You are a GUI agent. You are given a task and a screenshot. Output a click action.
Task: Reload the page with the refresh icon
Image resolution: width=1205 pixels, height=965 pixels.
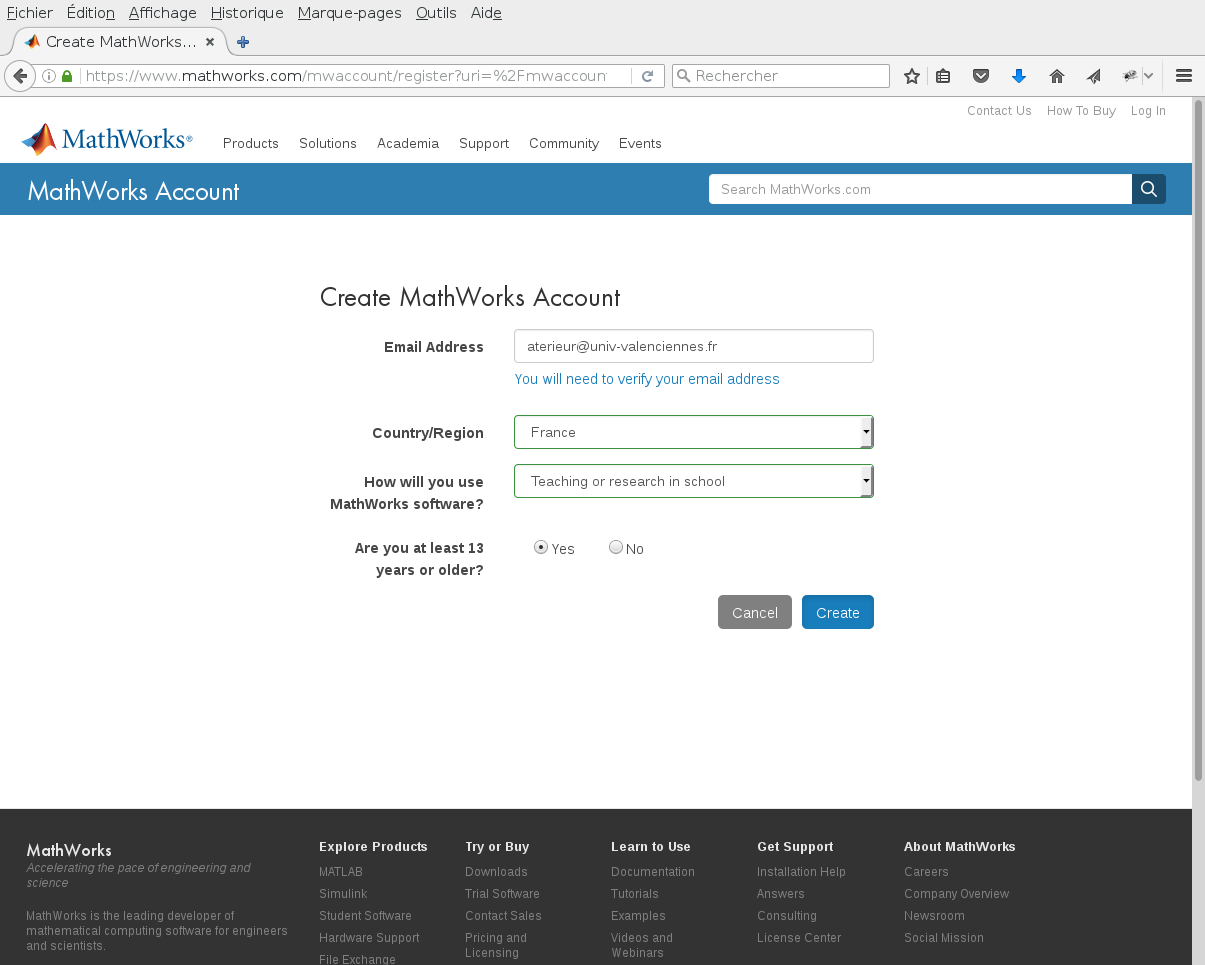tap(648, 76)
